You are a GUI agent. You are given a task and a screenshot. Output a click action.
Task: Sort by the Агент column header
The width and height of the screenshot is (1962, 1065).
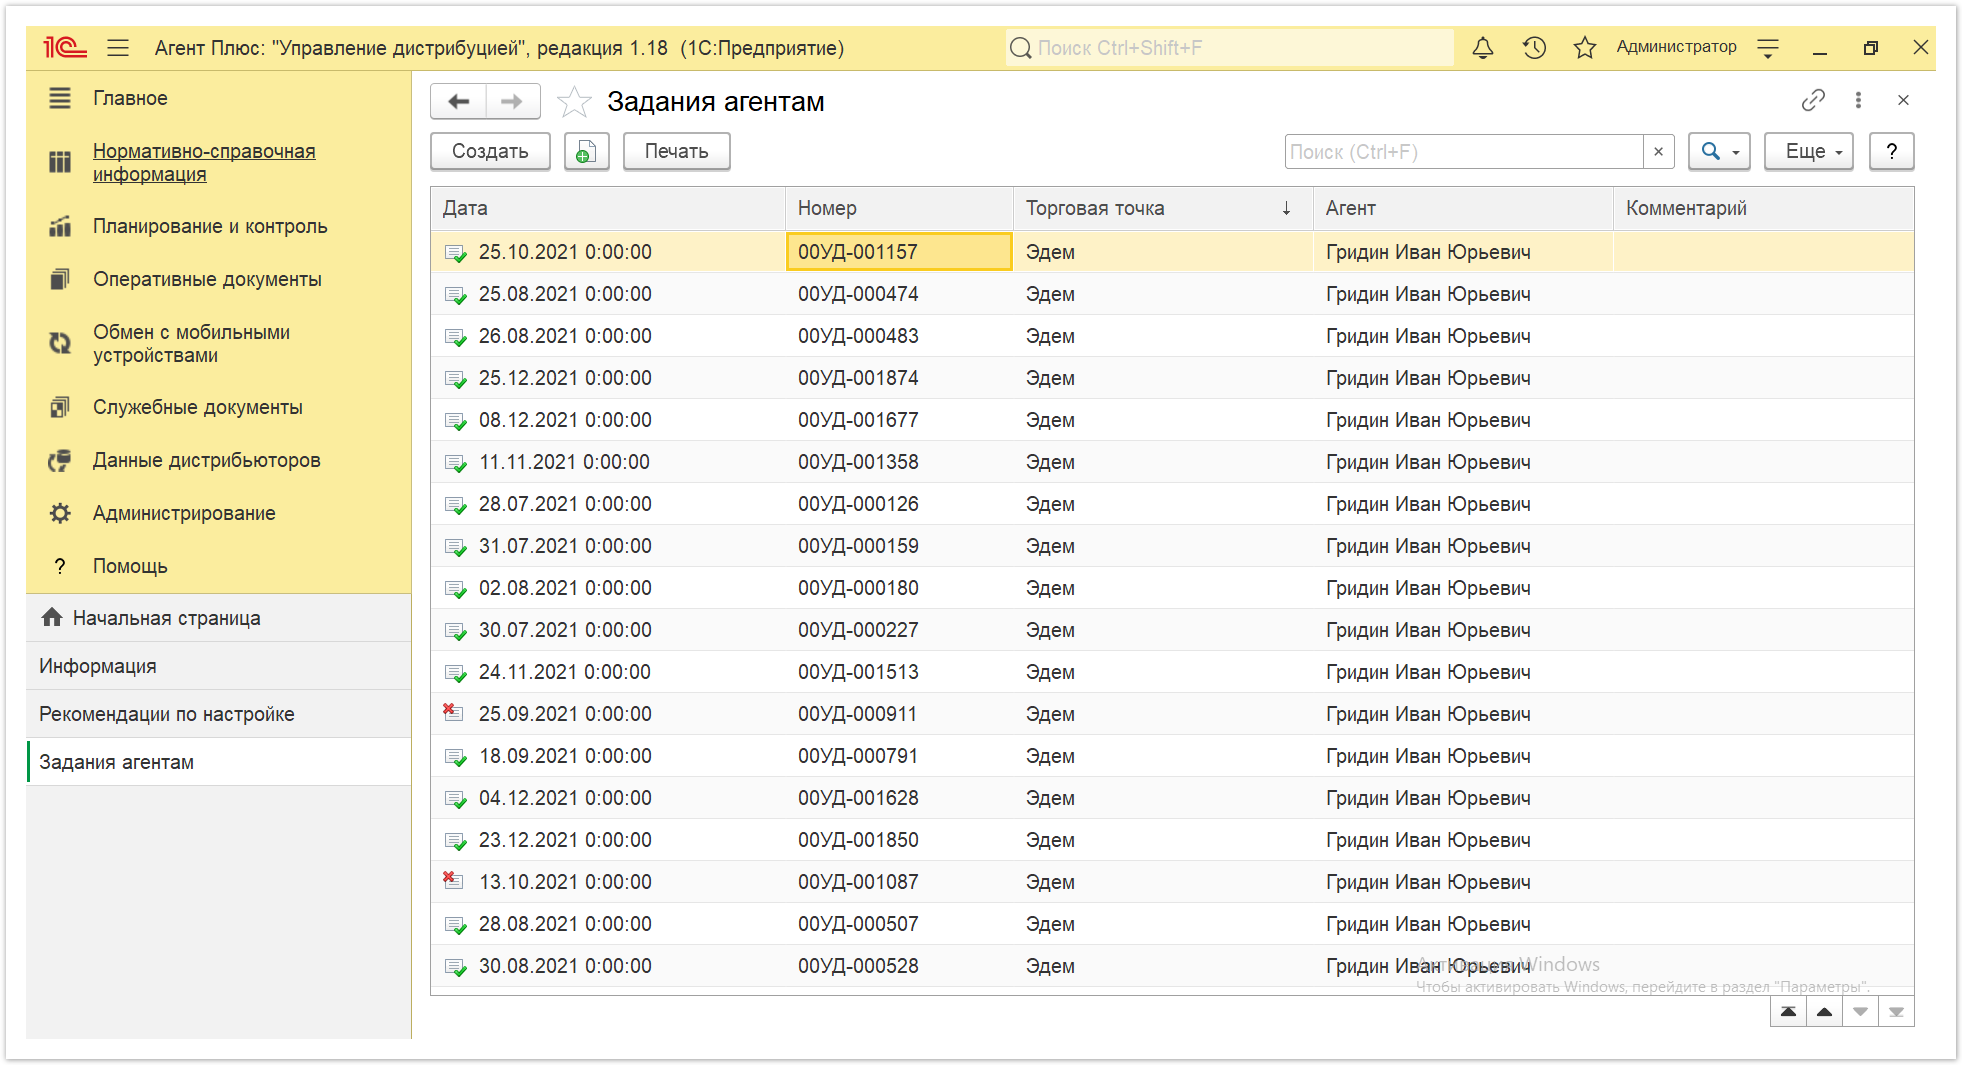[x=1463, y=208]
